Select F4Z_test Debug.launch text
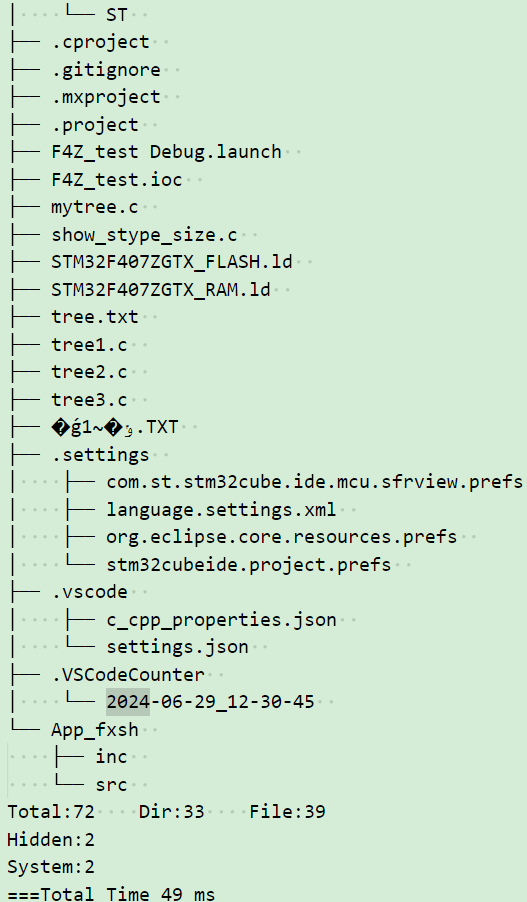This screenshot has width=527, height=902. pos(166,152)
